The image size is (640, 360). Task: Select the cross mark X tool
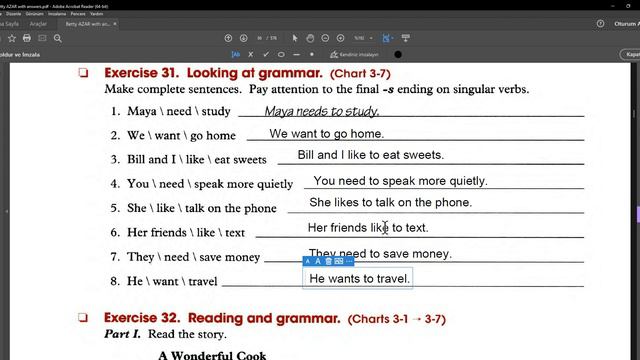pyautogui.click(x=251, y=54)
